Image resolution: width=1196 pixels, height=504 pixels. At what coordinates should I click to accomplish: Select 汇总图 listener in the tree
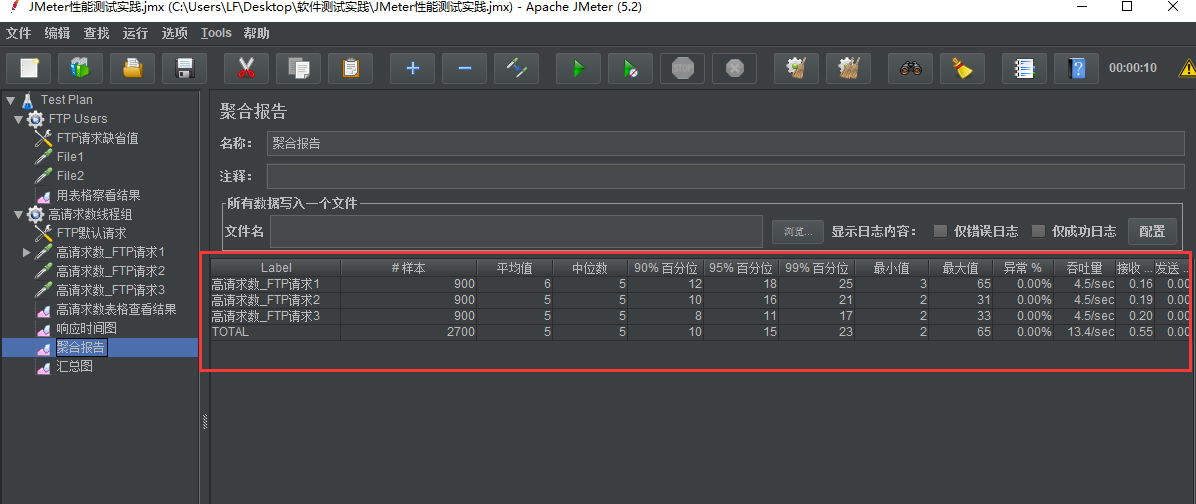75,367
